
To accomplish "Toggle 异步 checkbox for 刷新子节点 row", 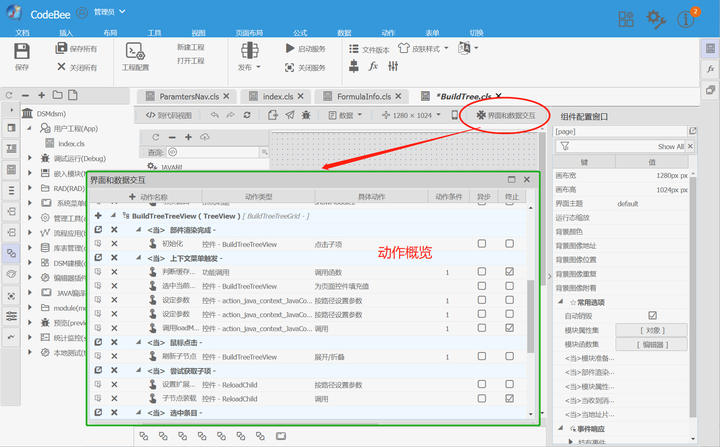I will tap(482, 356).
